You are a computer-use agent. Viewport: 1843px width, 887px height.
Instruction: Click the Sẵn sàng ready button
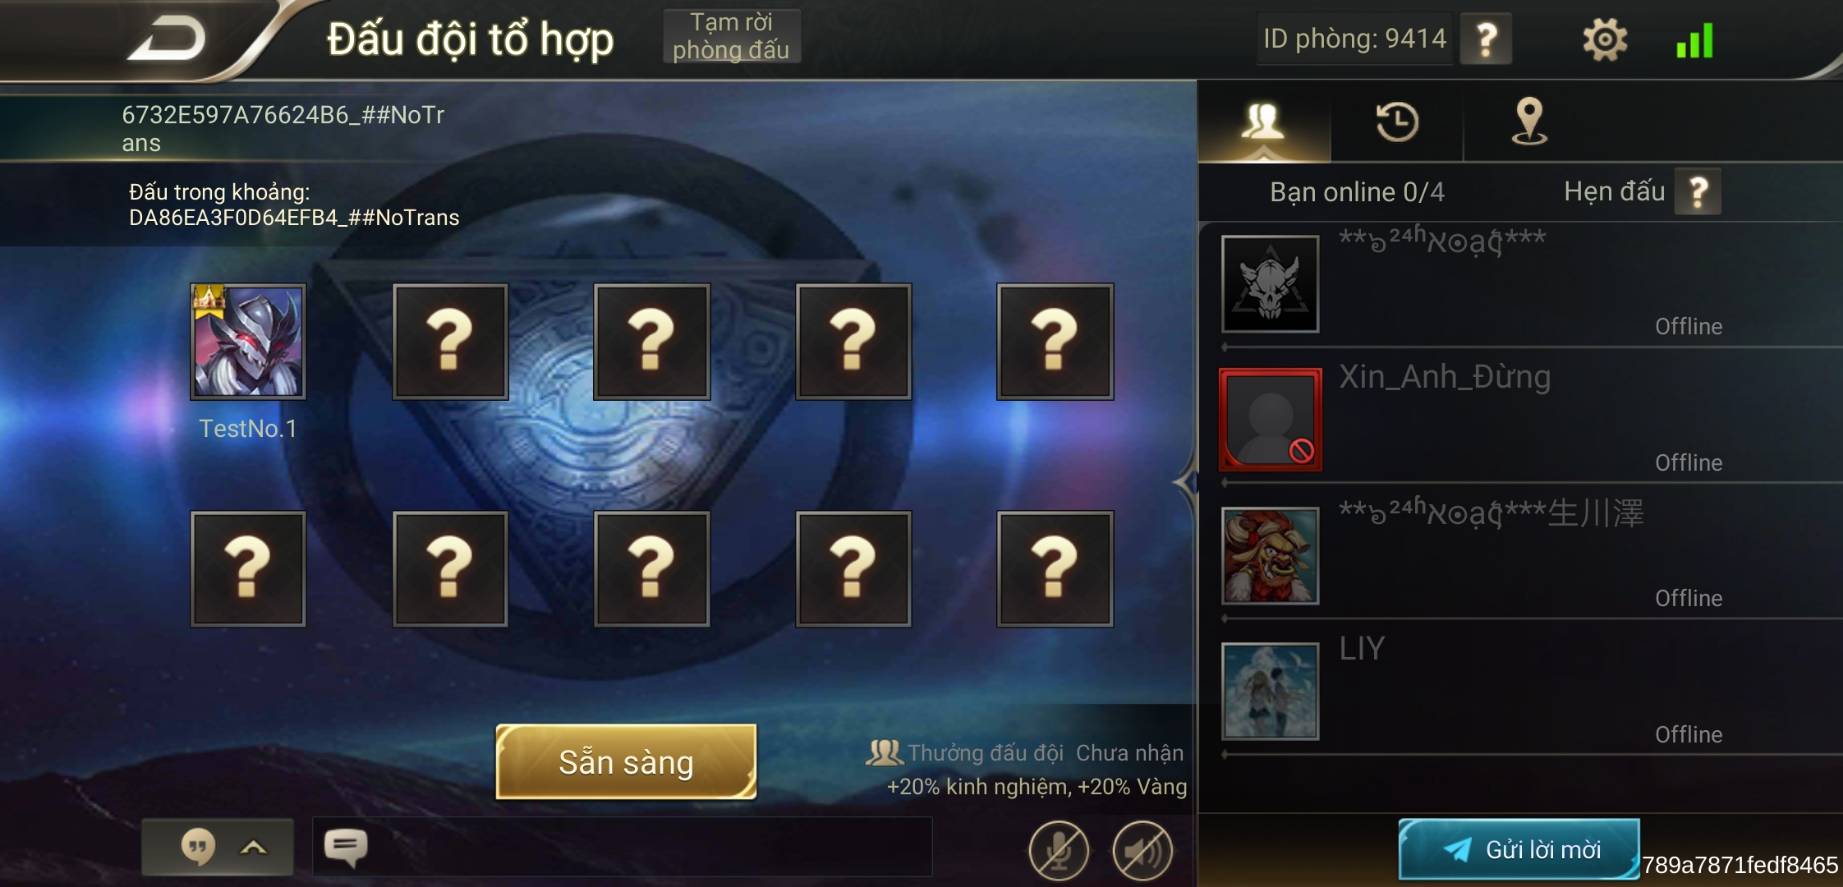(x=626, y=762)
